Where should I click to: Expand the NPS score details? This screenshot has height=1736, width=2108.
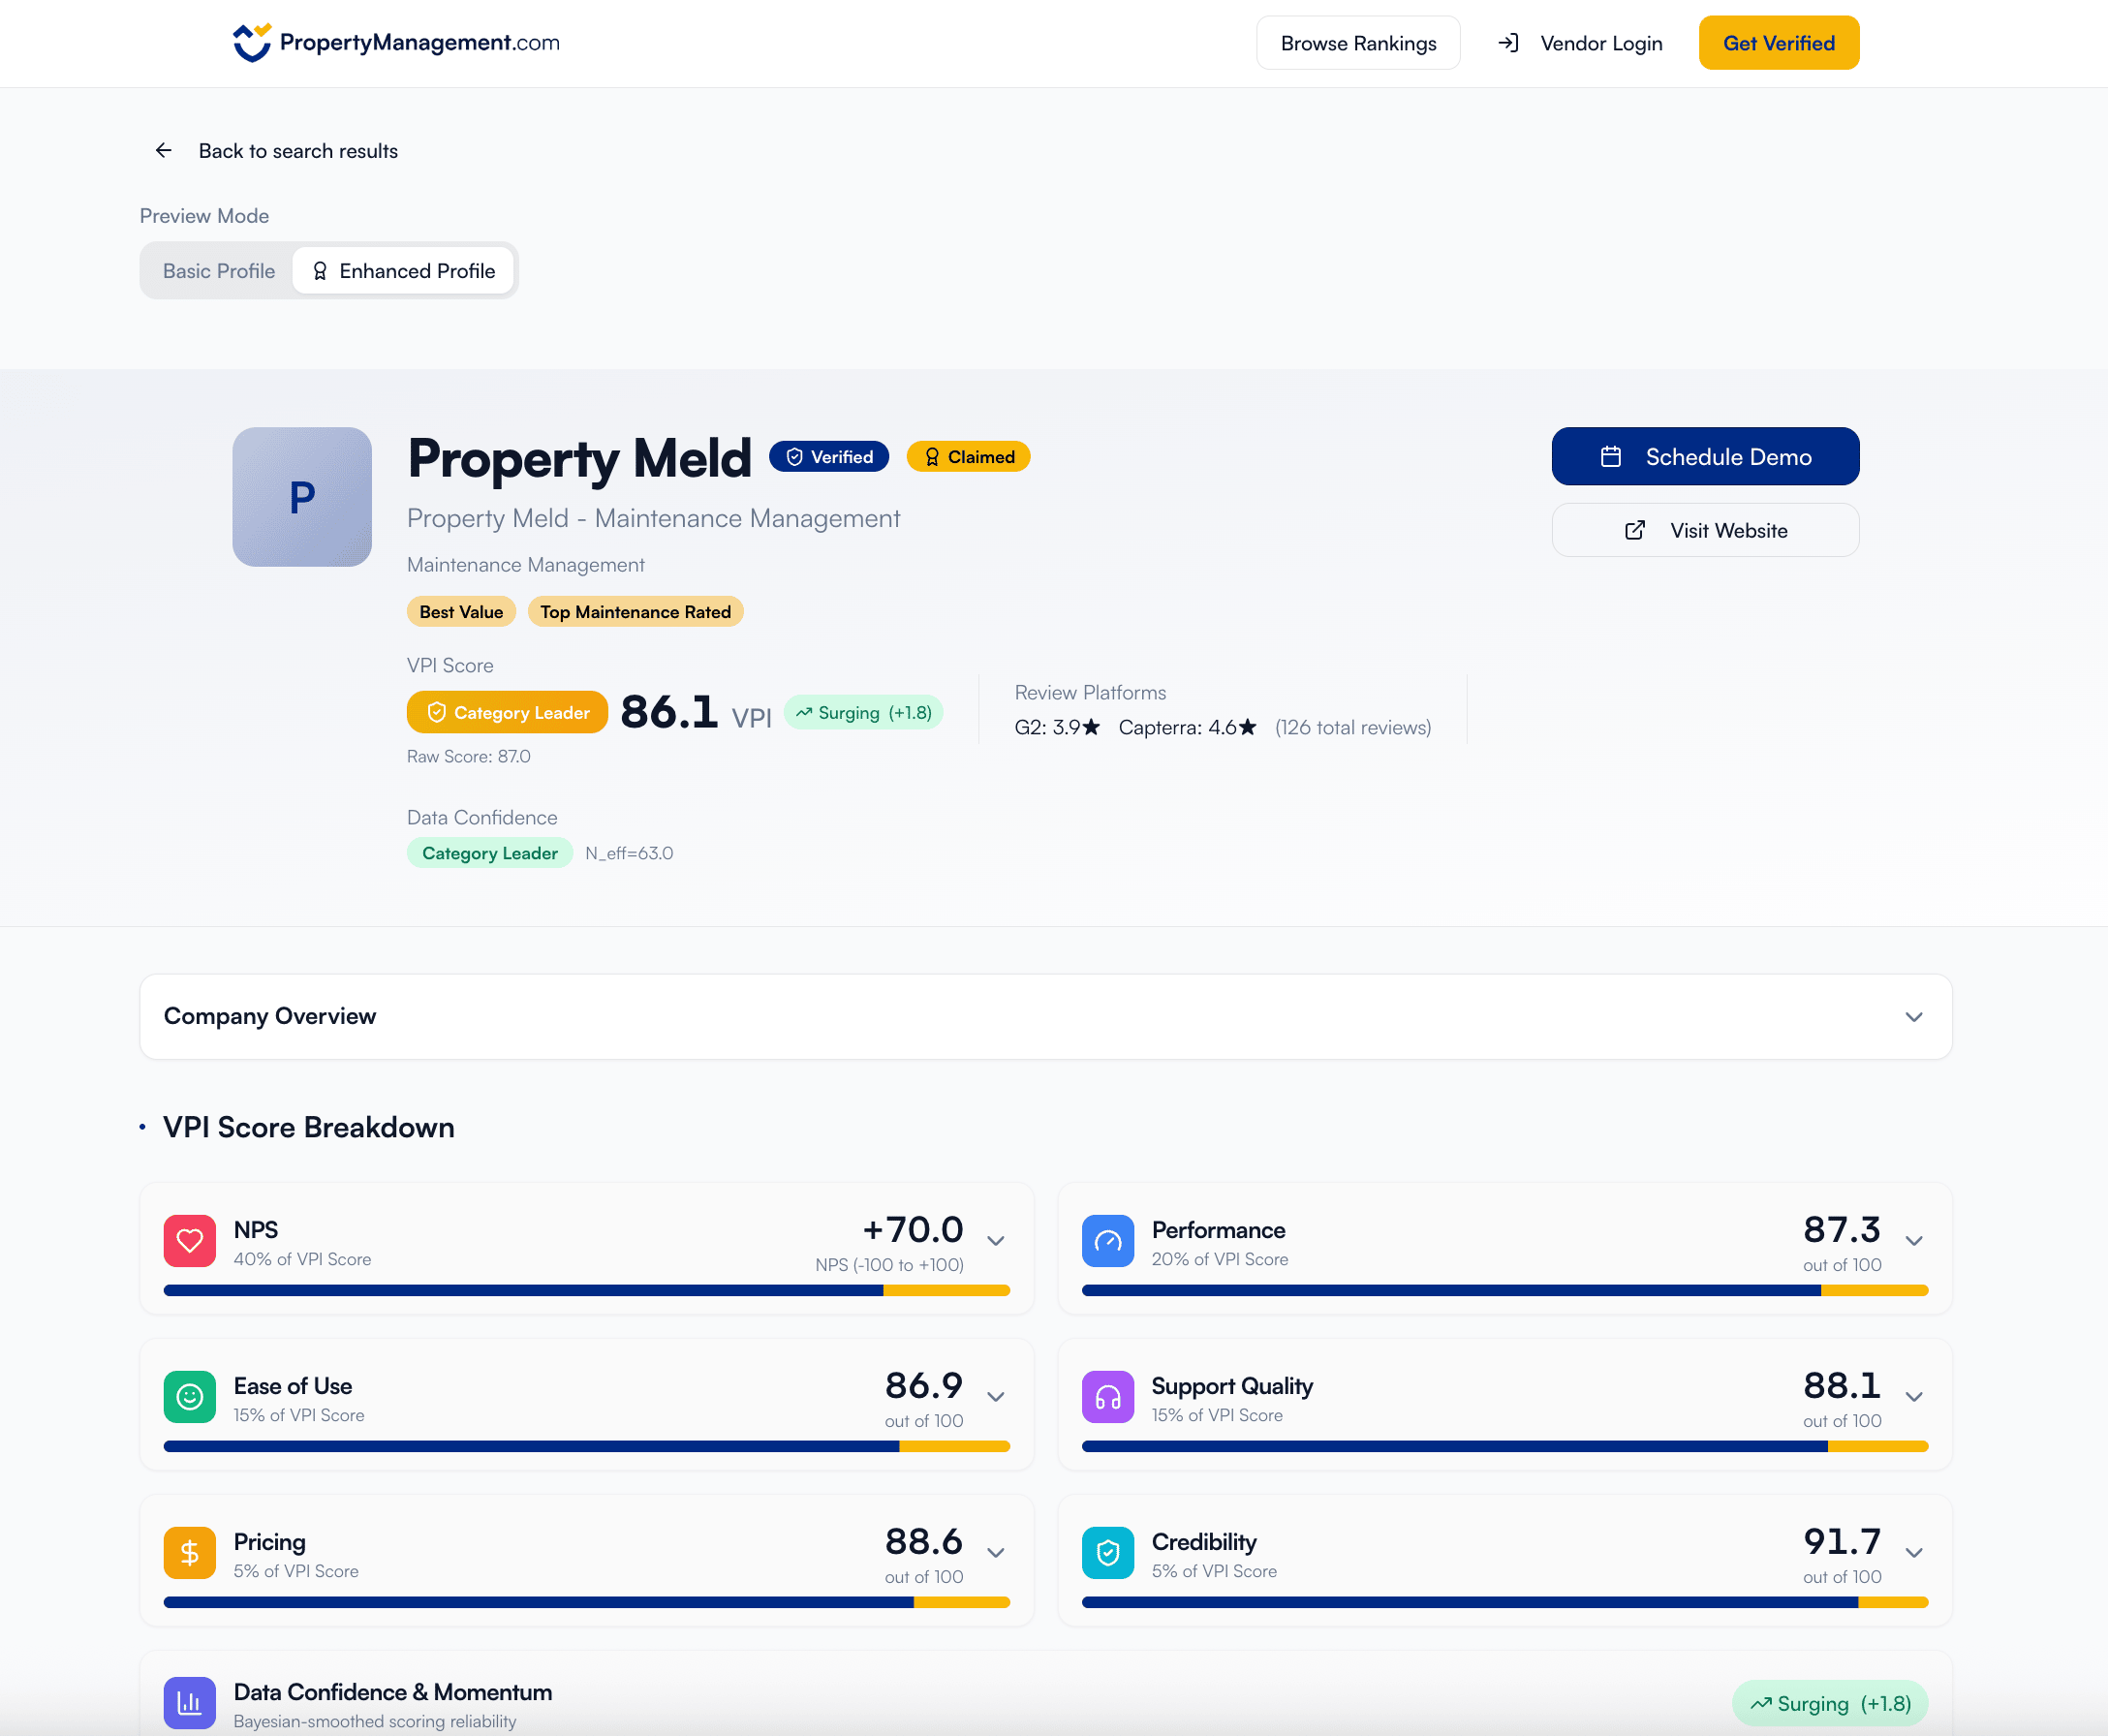(x=995, y=1240)
